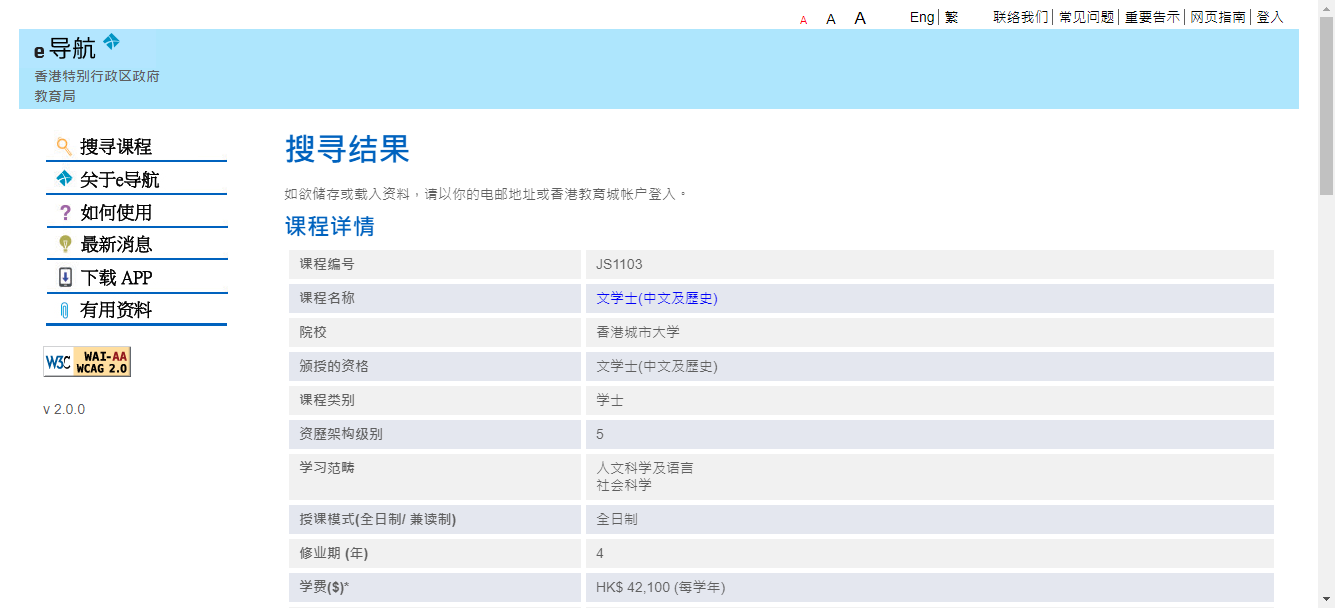Select the small red font size A
The width and height of the screenshot is (1335, 608).
803,20
